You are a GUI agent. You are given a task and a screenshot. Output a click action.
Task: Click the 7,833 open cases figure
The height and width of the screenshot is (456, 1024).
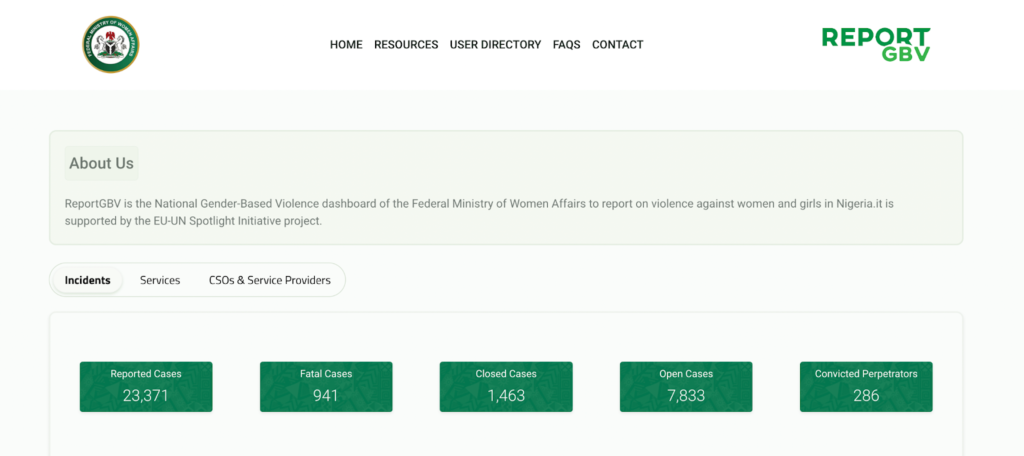pos(686,395)
